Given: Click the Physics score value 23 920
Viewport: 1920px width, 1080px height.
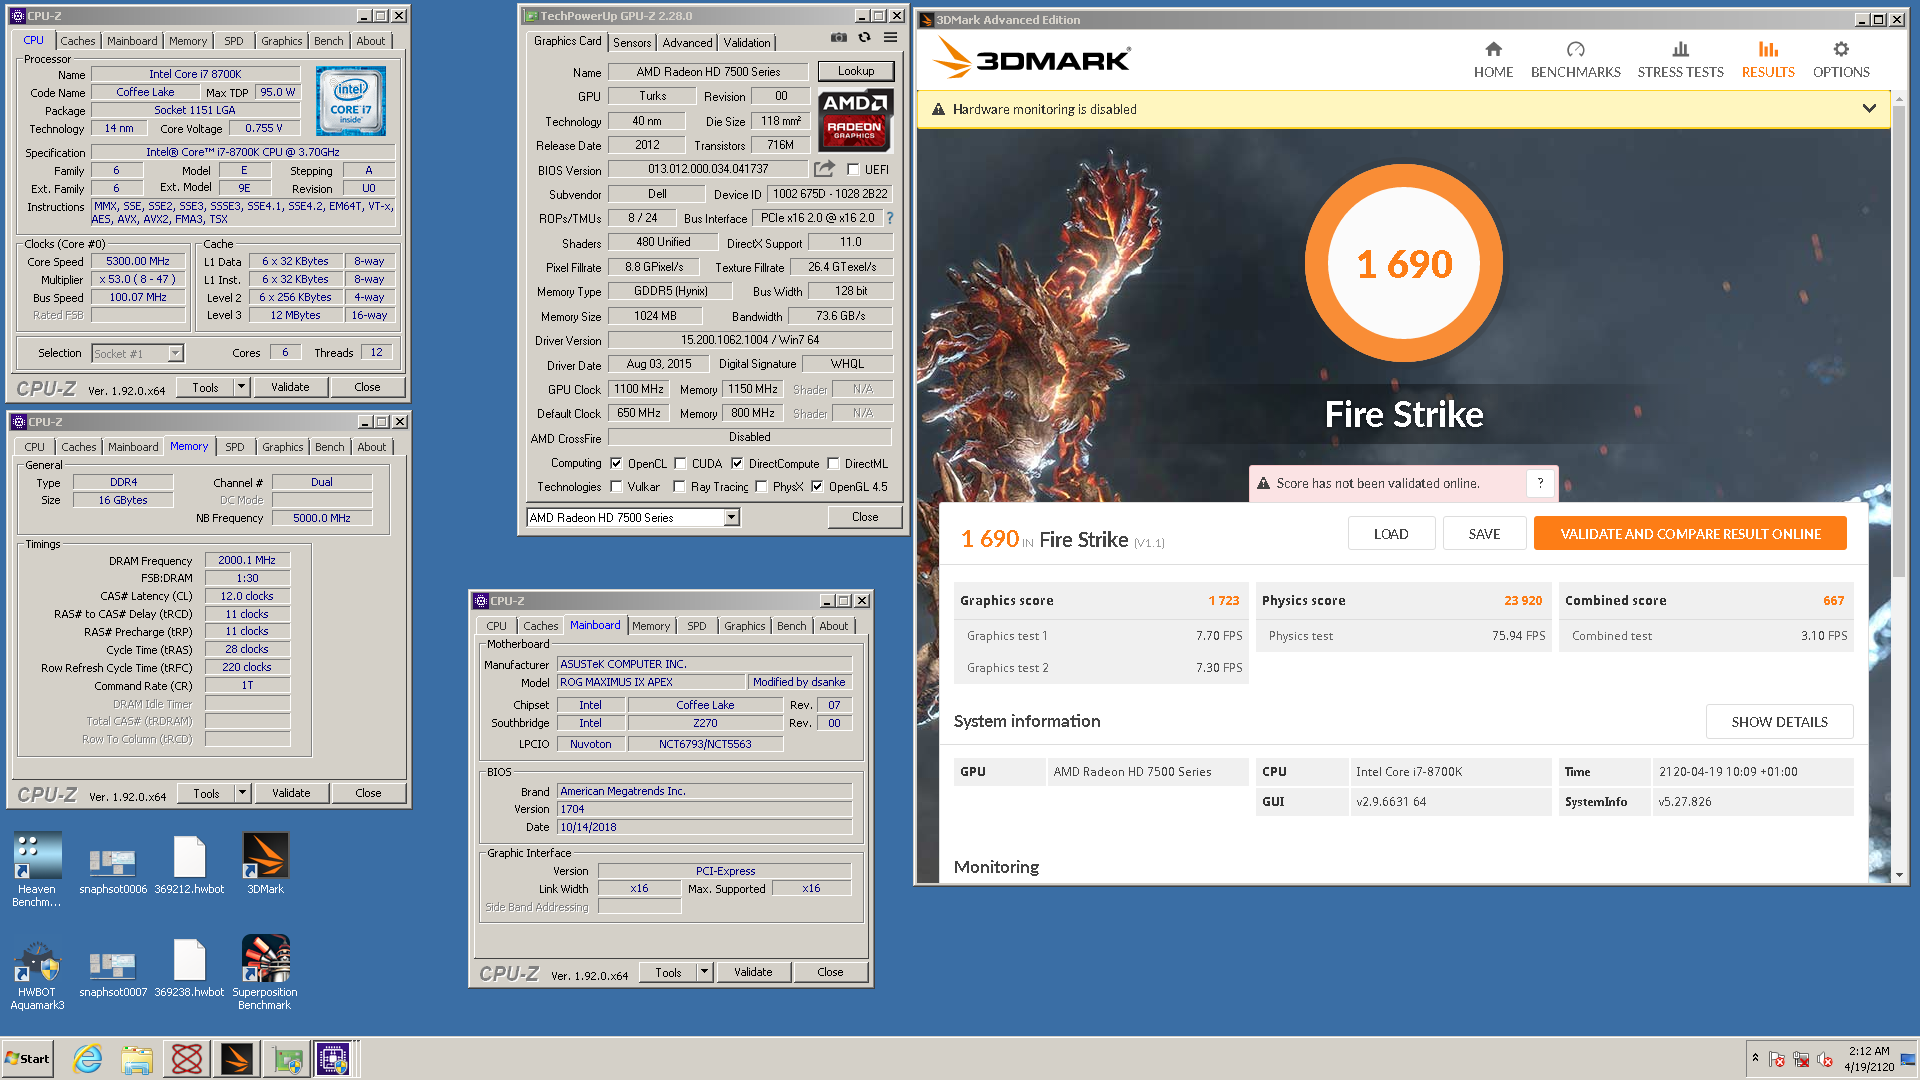Looking at the screenshot, I should pos(1523,600).
